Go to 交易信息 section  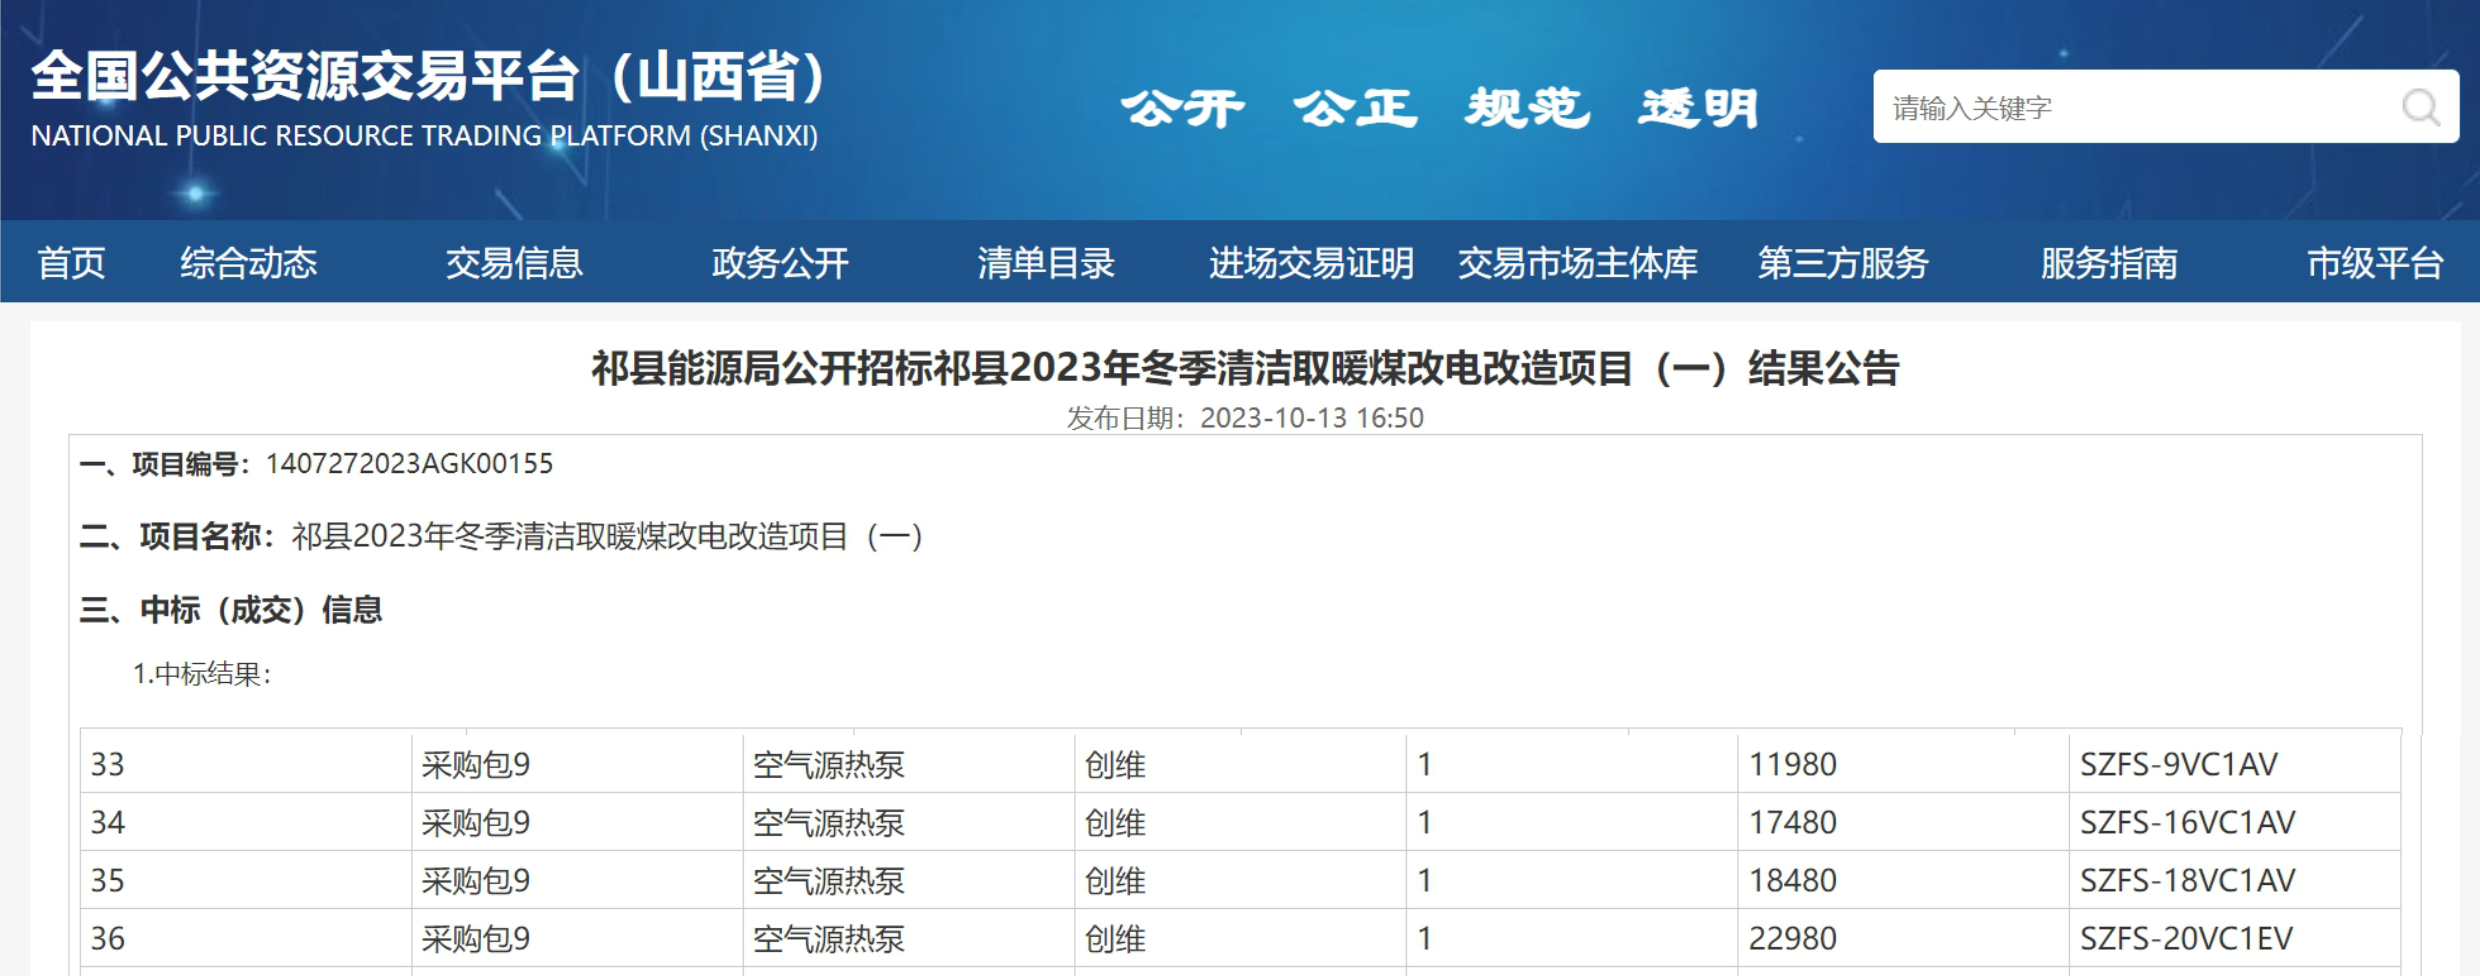[514, 263]
